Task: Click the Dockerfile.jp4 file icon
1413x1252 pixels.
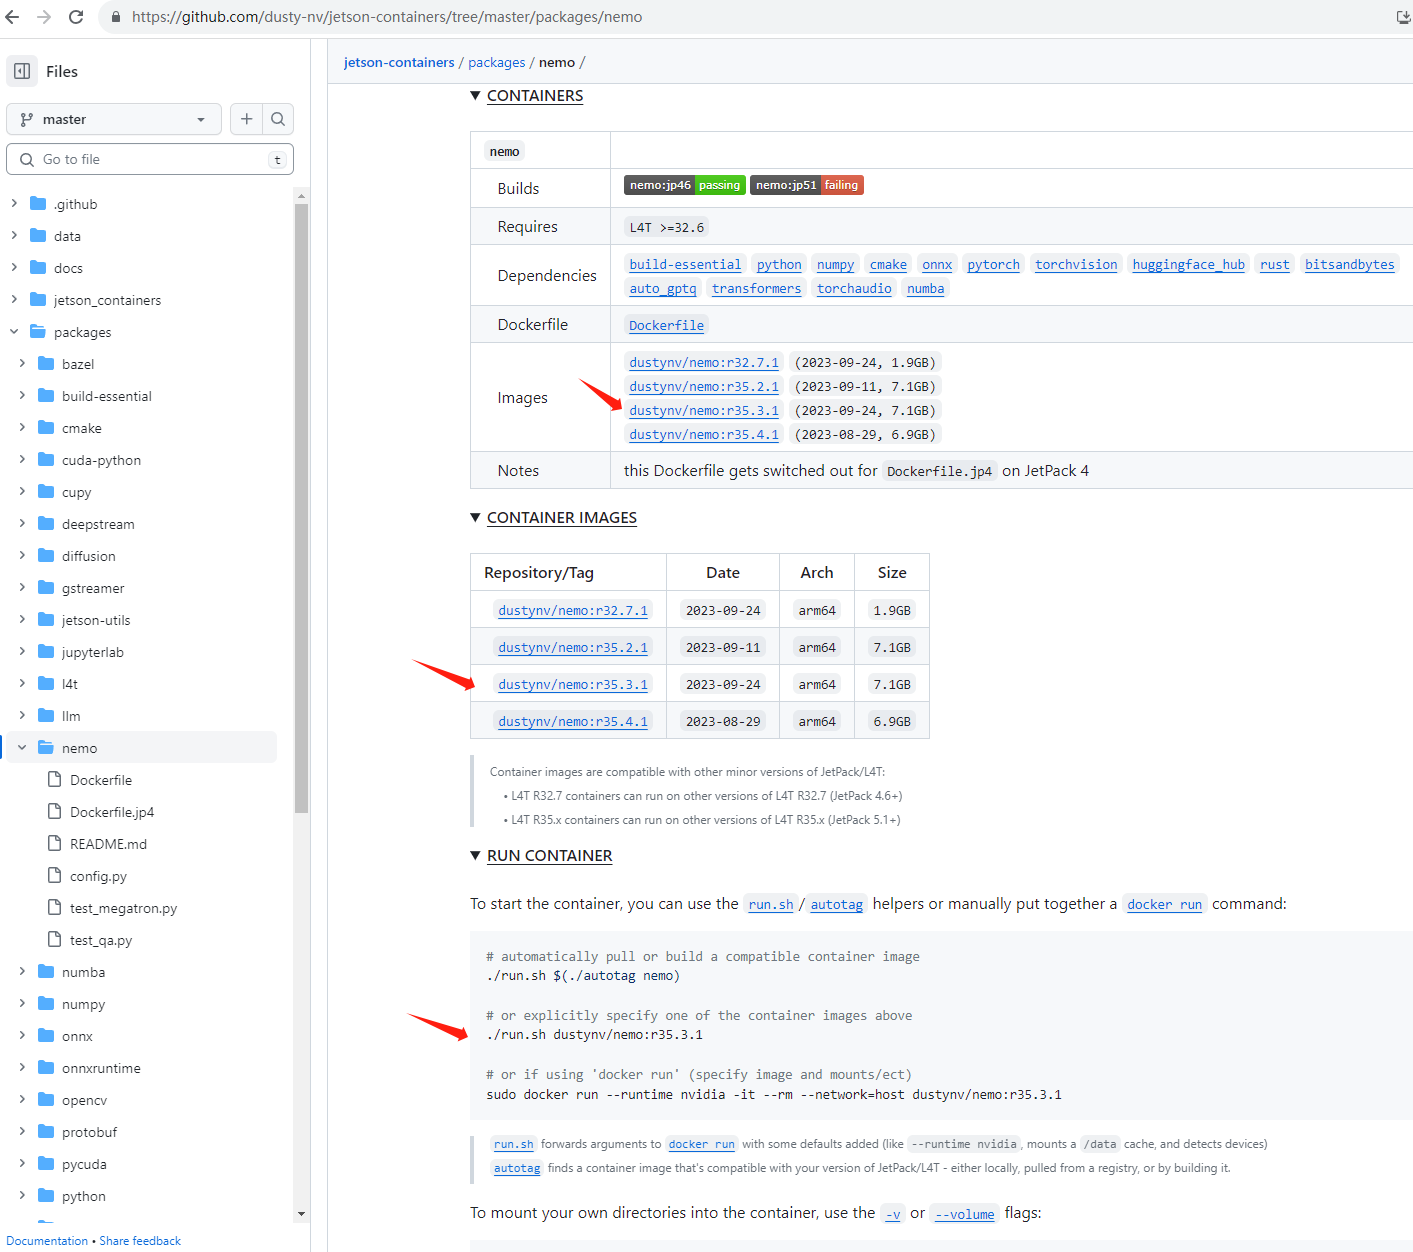Action: pyautogui.click(x=55, y=811)
